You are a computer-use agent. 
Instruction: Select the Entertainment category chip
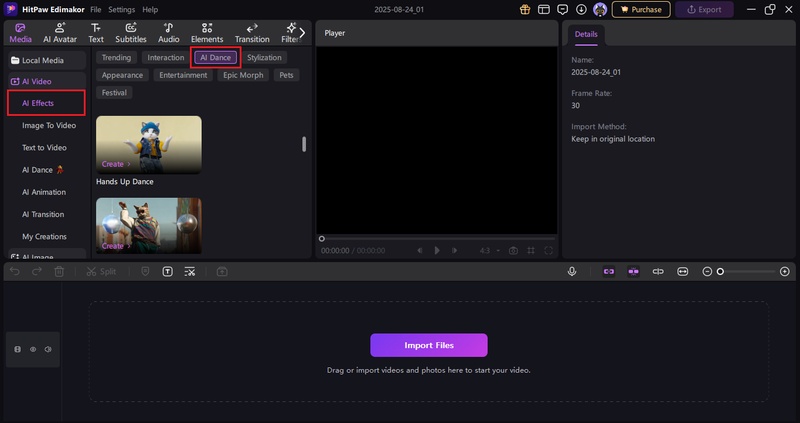click(x=183, y=75)
